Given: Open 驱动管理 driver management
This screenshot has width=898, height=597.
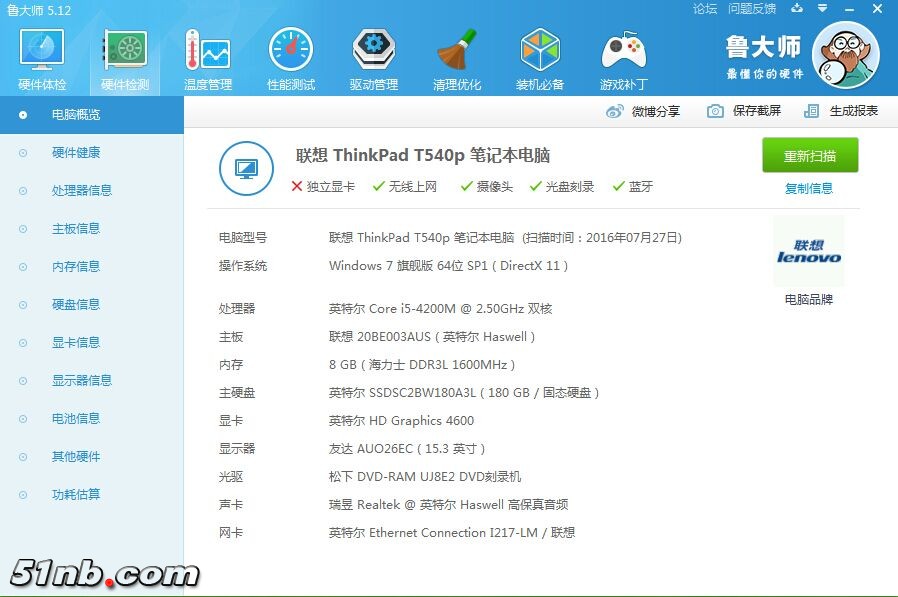Looking at the screenshot, I should click(374, 55).
